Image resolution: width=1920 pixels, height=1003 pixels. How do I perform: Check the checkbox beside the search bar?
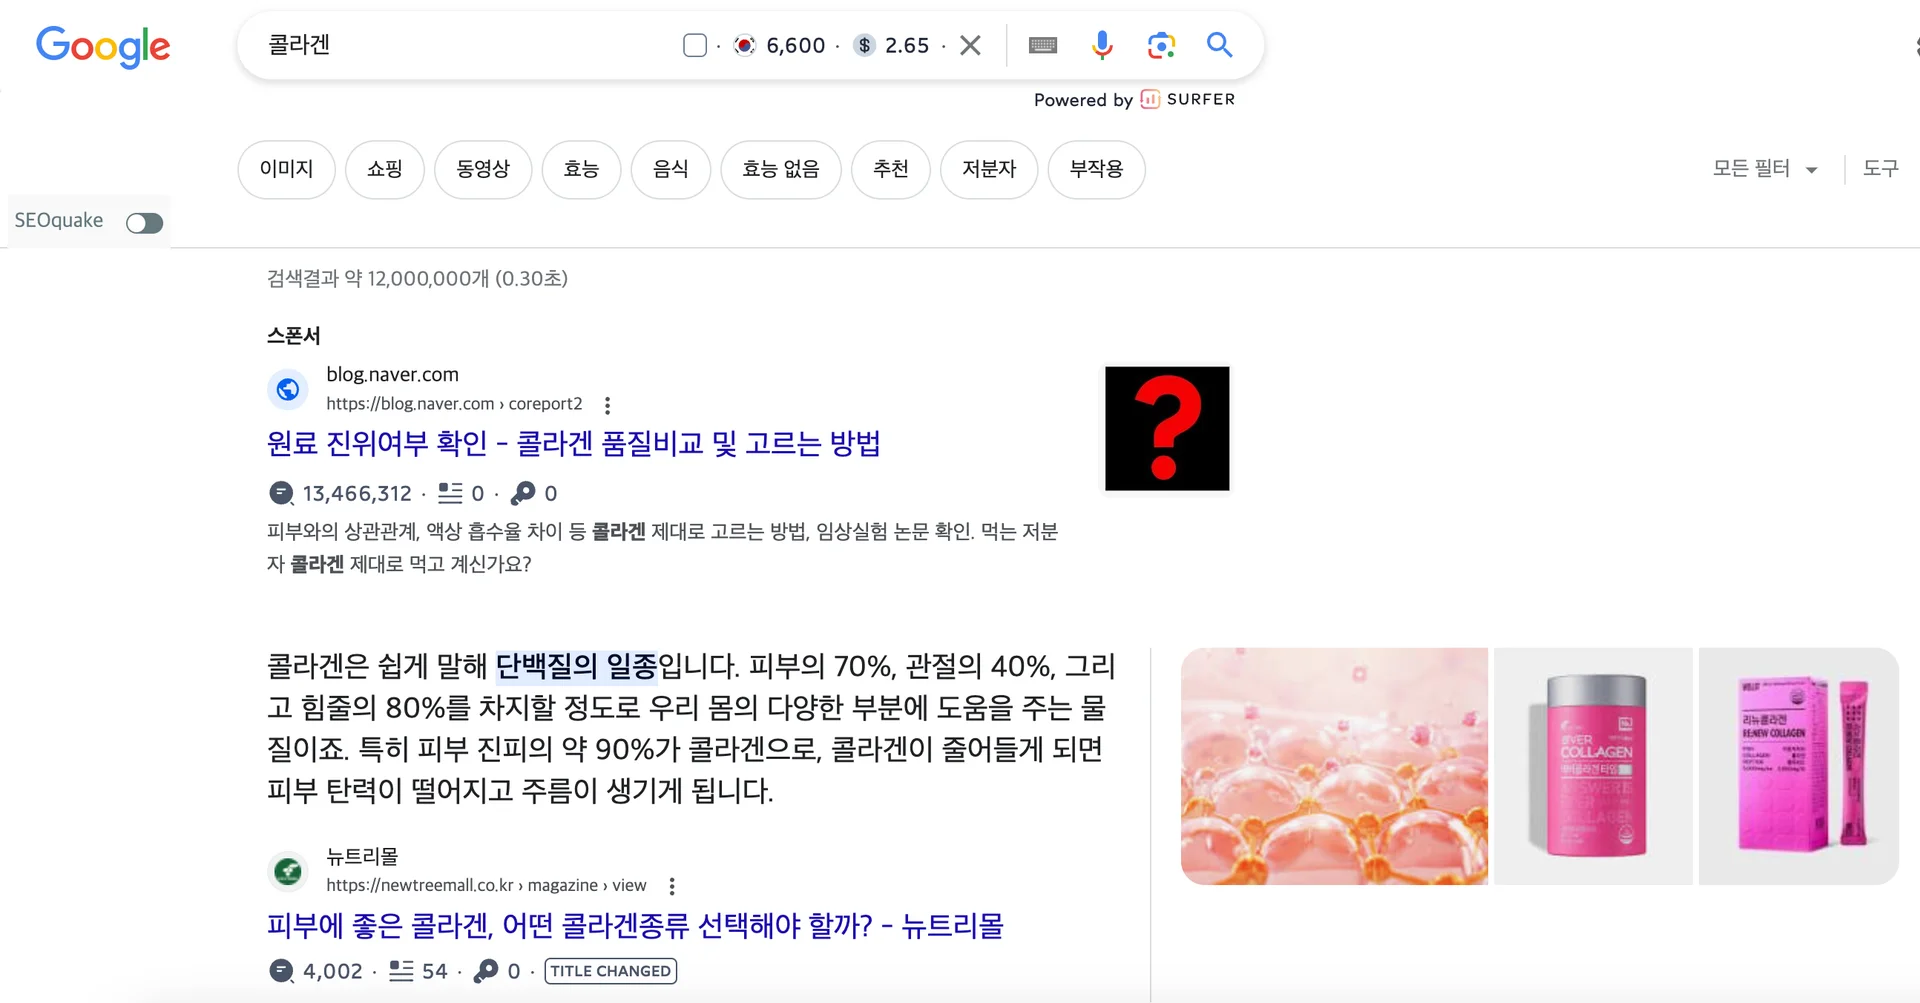(x=694, y=44)
